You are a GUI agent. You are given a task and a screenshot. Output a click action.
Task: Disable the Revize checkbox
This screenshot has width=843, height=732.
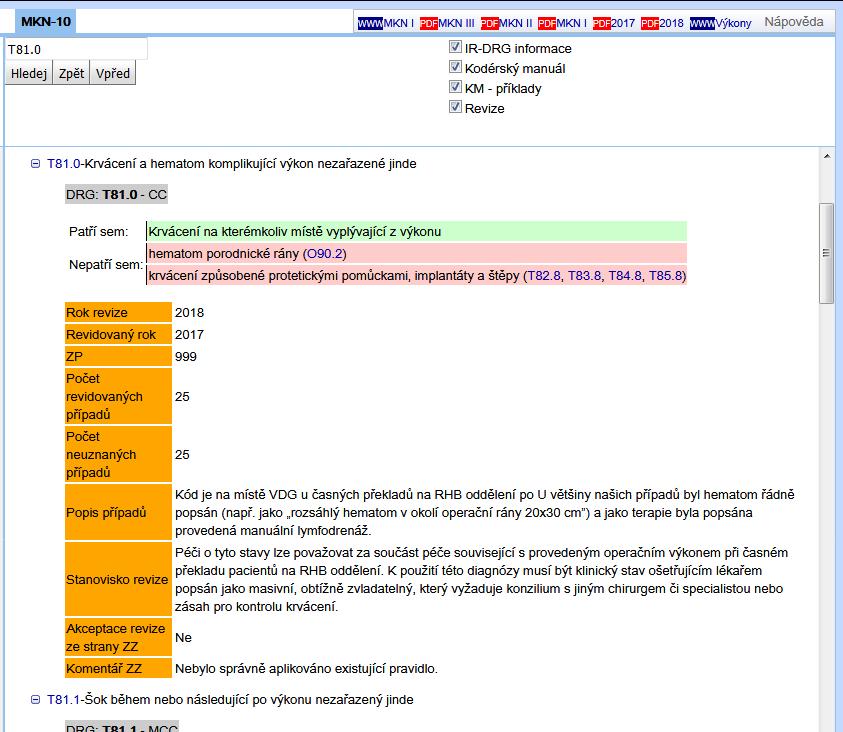tap(455, 107)
